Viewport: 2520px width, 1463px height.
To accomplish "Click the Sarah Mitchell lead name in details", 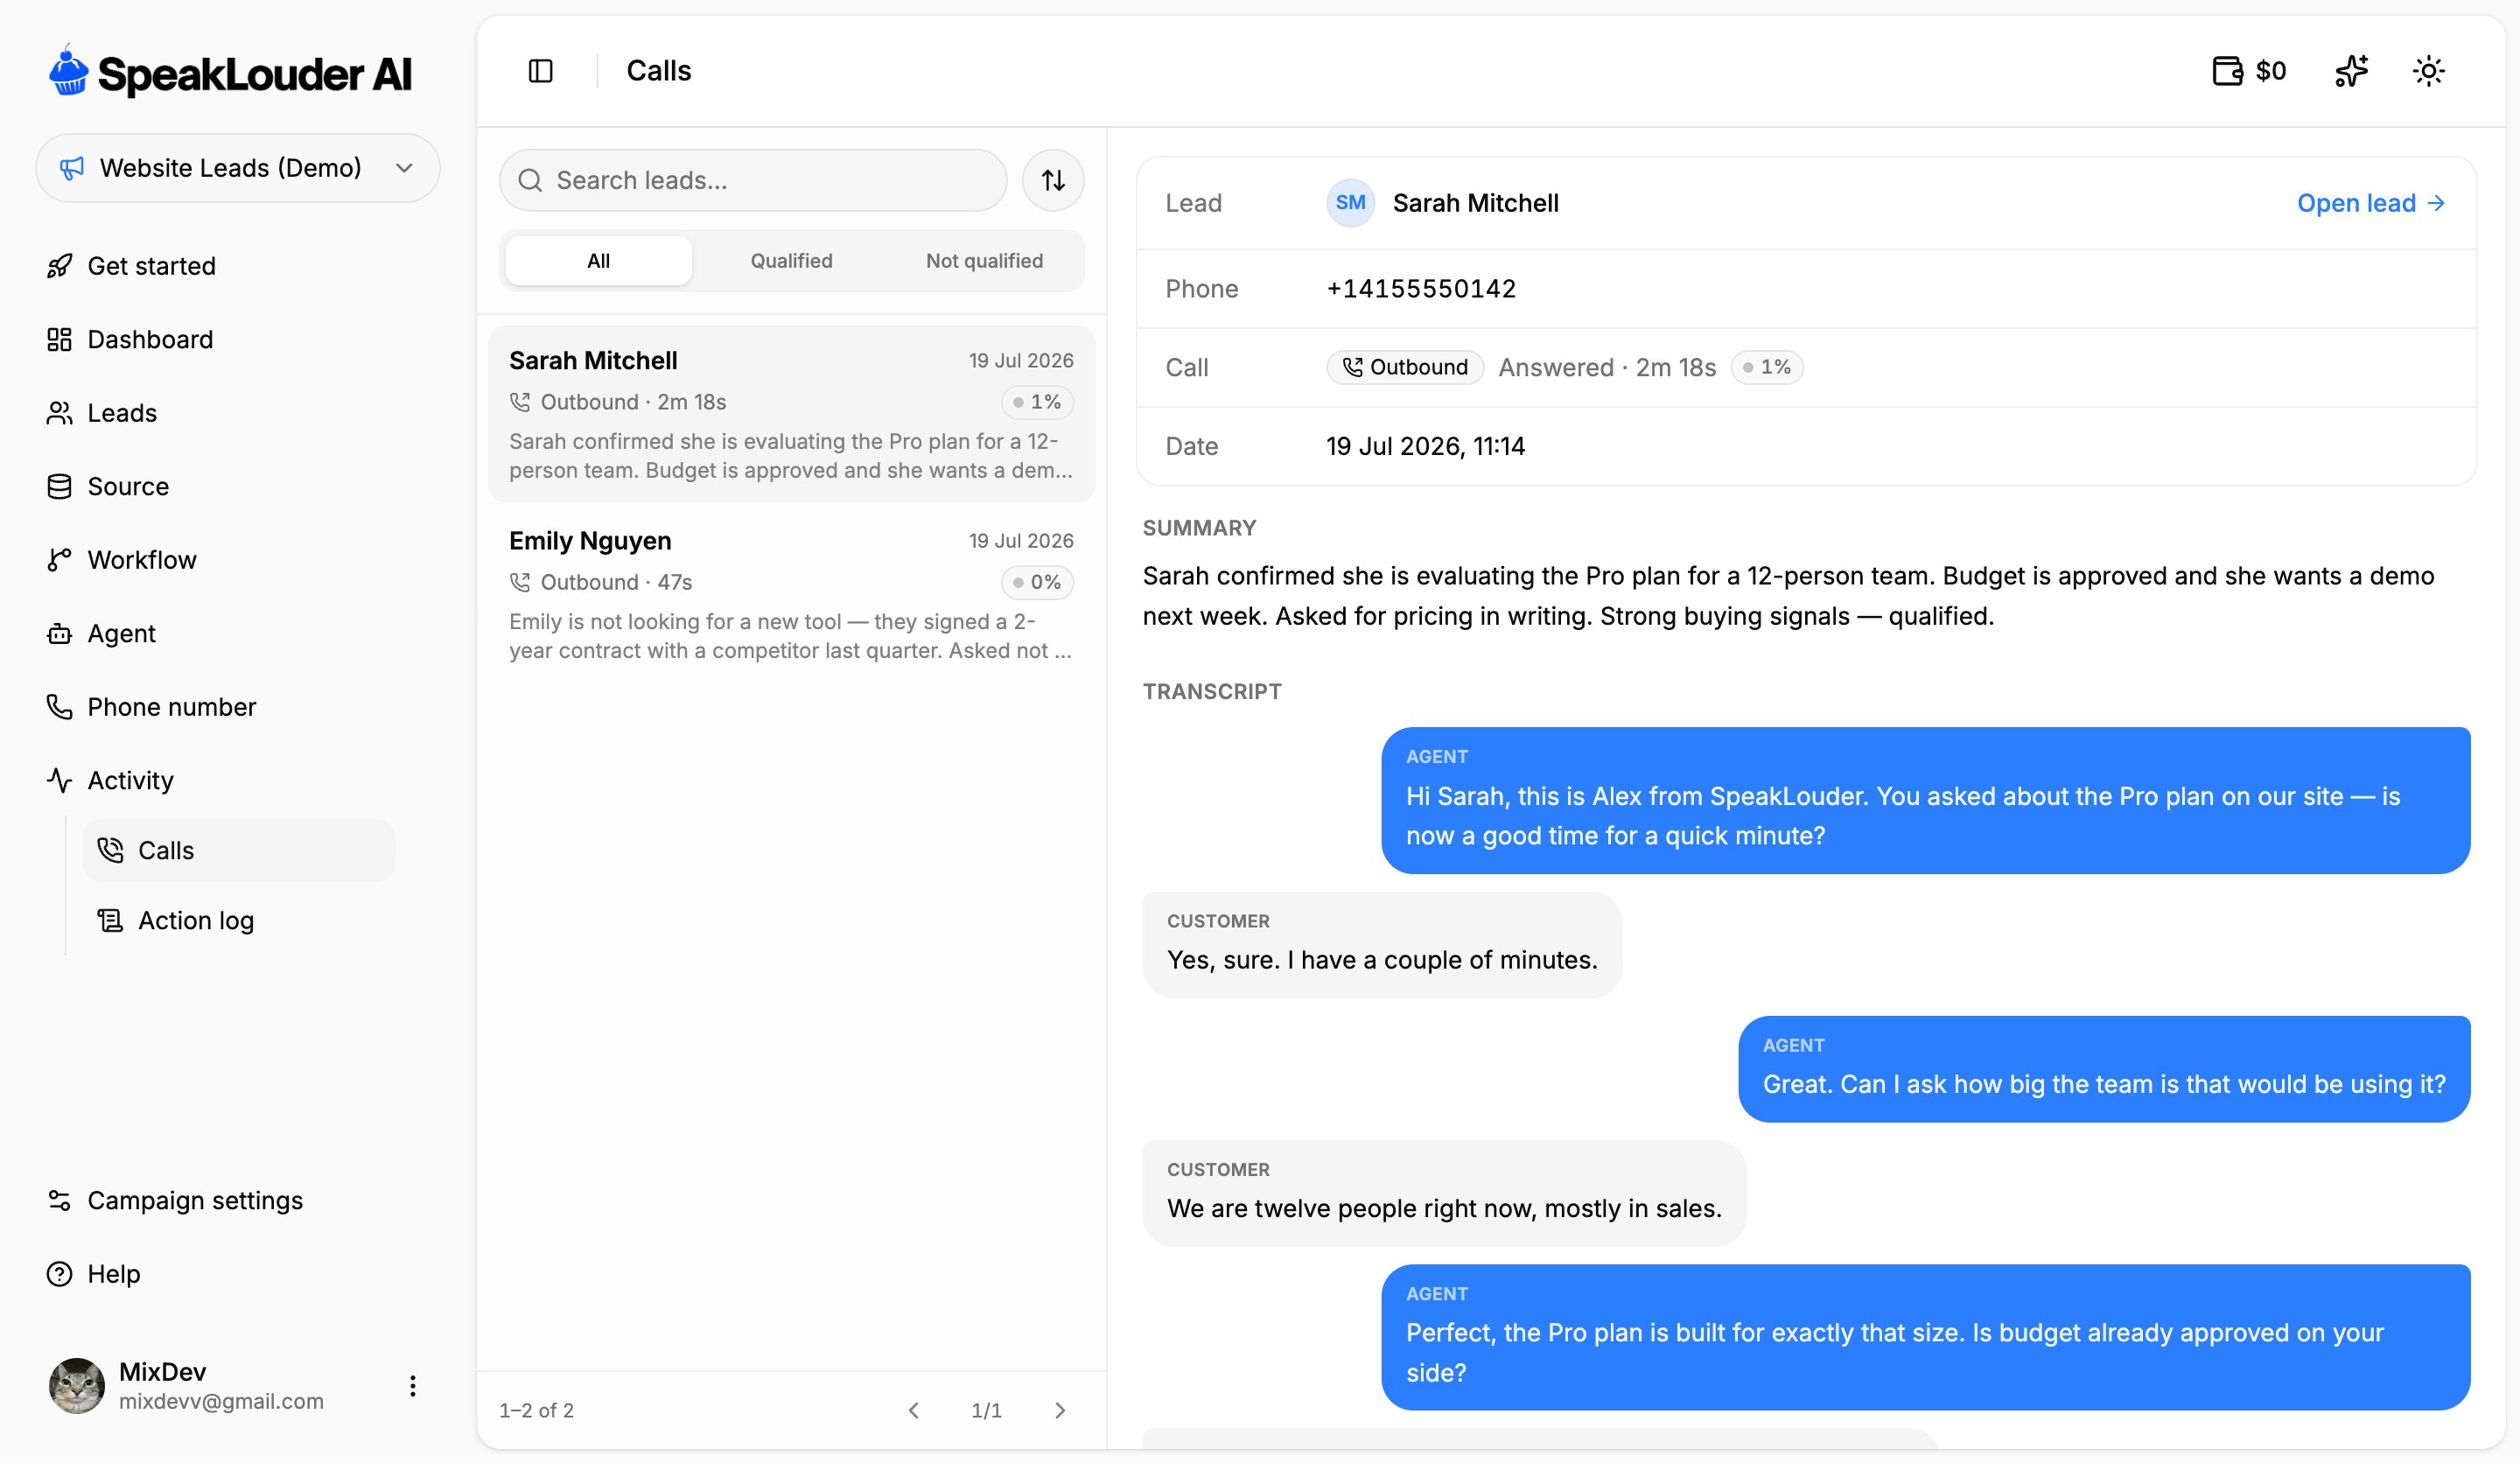I will pos(1475,203).
